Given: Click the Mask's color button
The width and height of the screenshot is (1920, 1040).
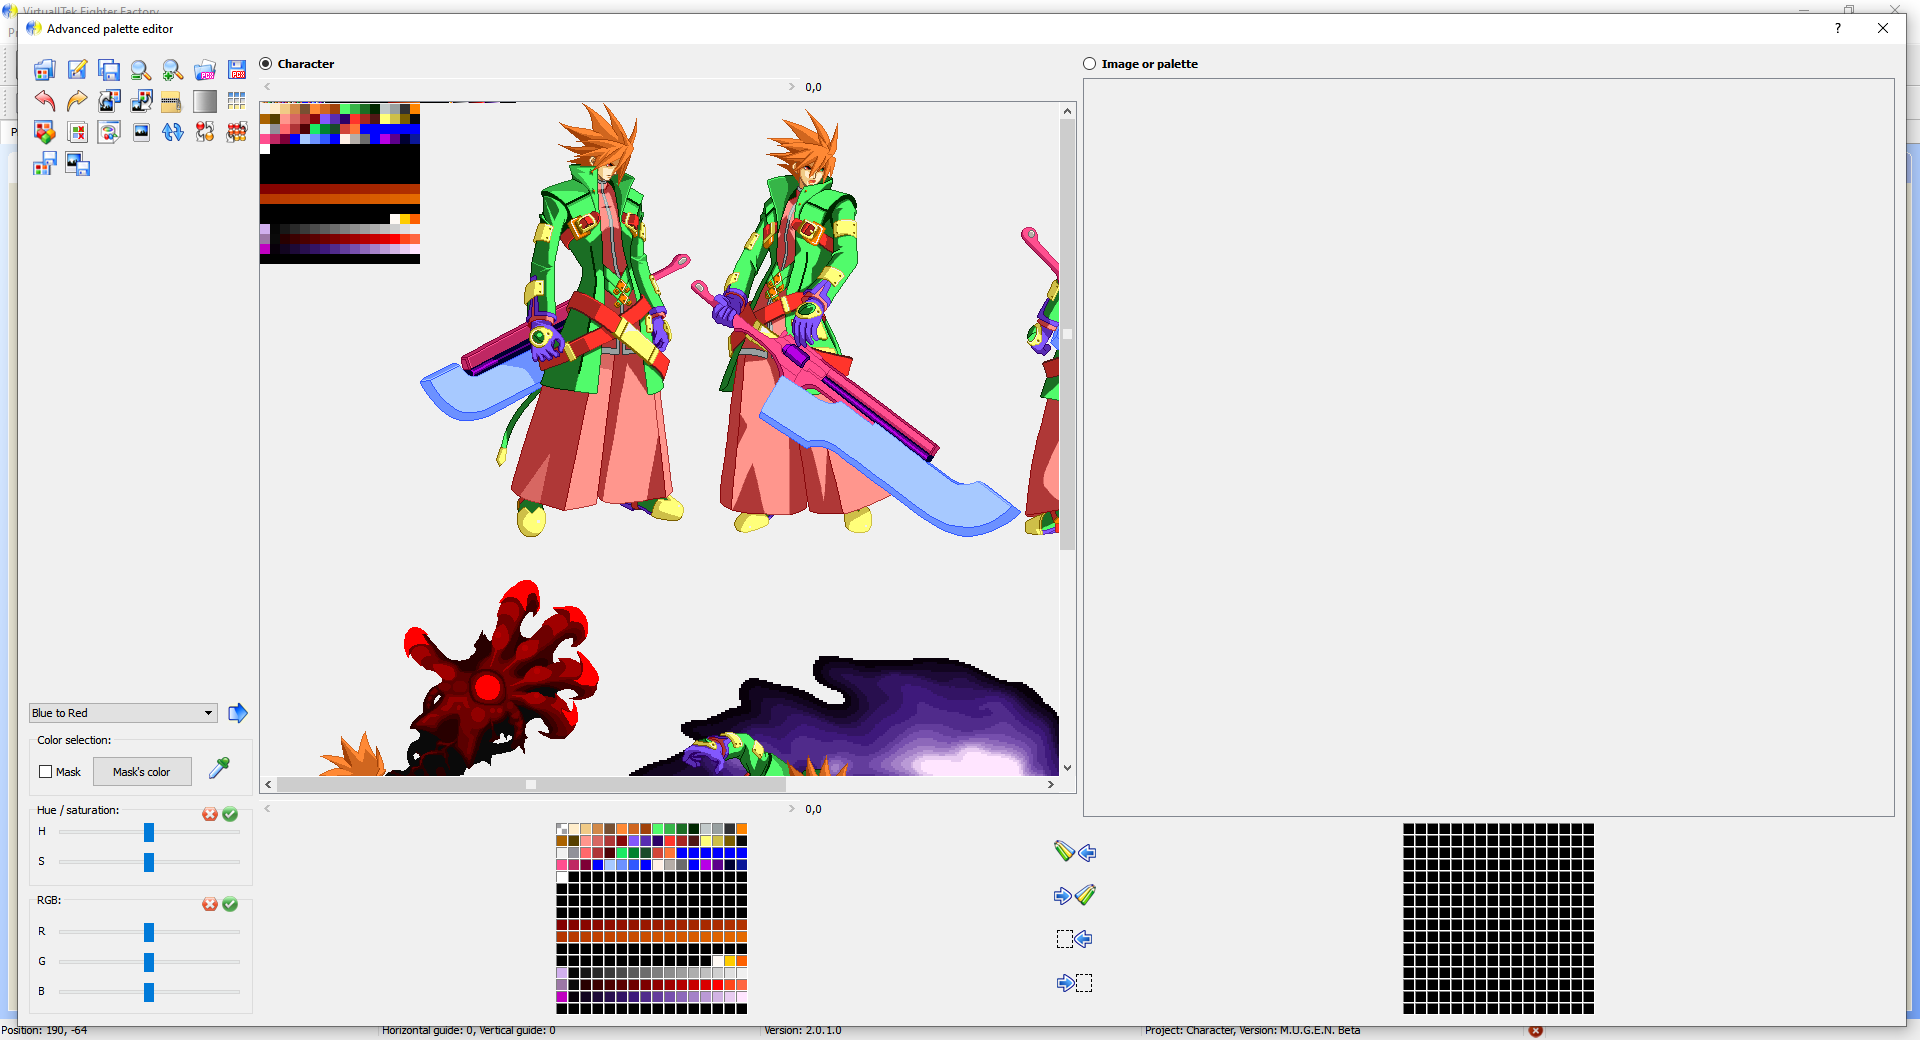Looking at the screenshot, I should (142, 772).
